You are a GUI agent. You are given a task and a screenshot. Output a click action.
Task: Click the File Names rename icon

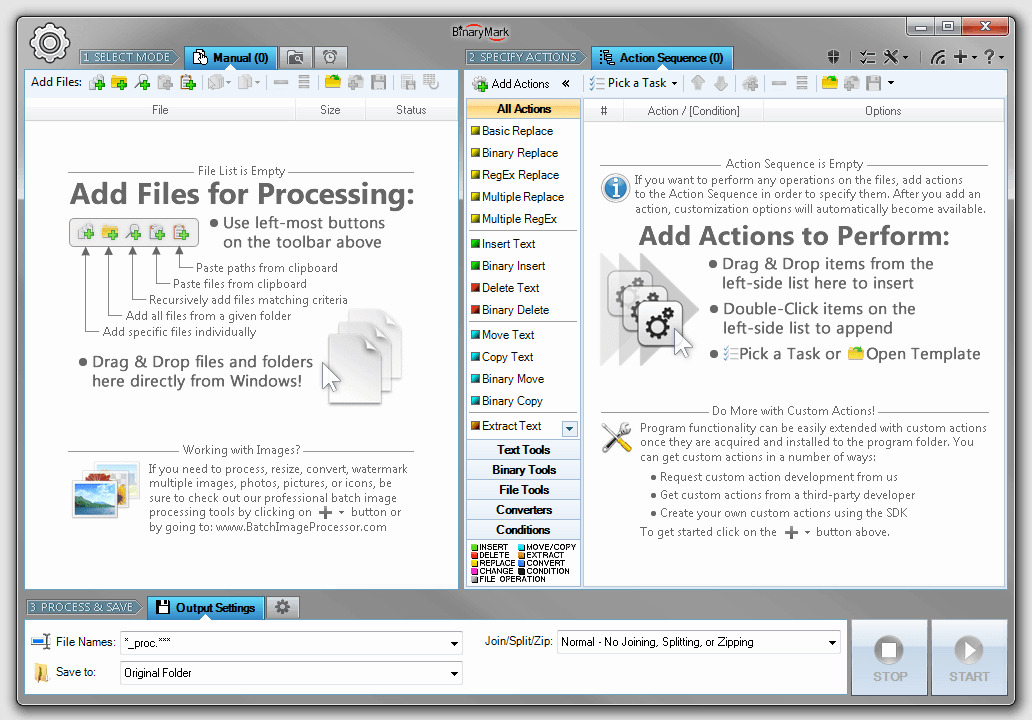(41, 642)
